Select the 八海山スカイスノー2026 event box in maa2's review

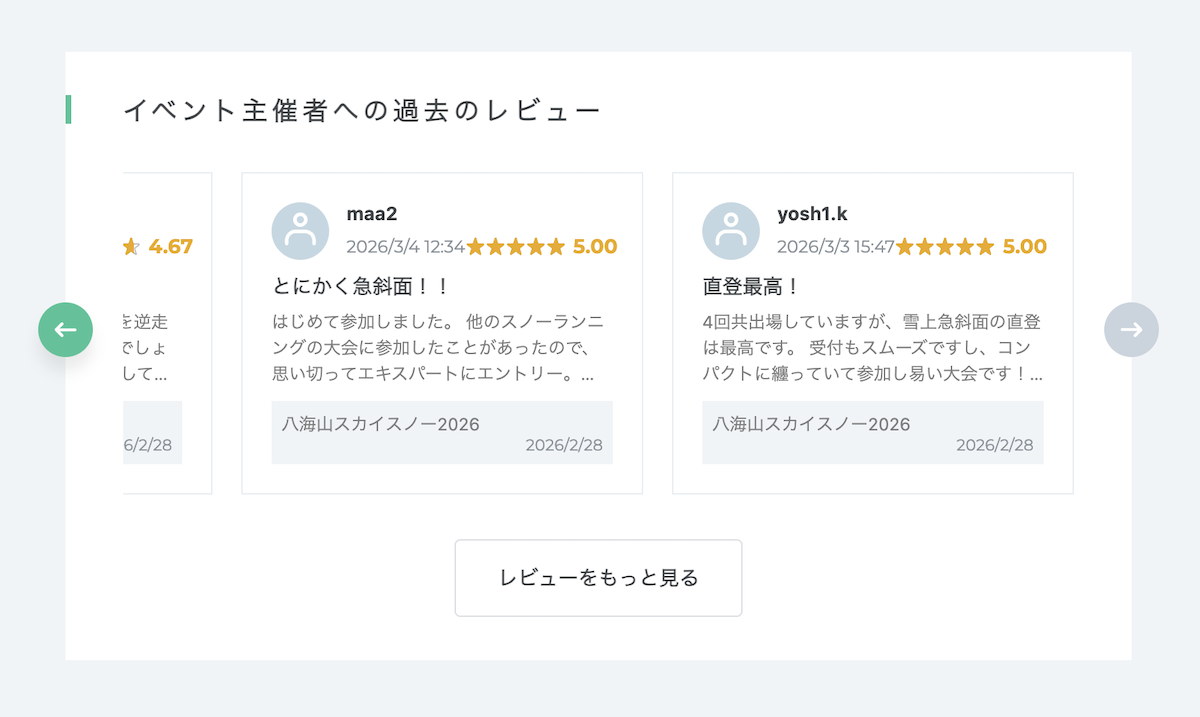pos(442,433)
